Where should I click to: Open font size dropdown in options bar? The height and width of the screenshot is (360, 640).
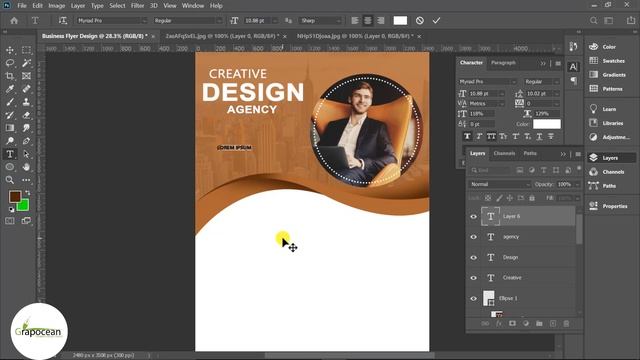(275, 20)
